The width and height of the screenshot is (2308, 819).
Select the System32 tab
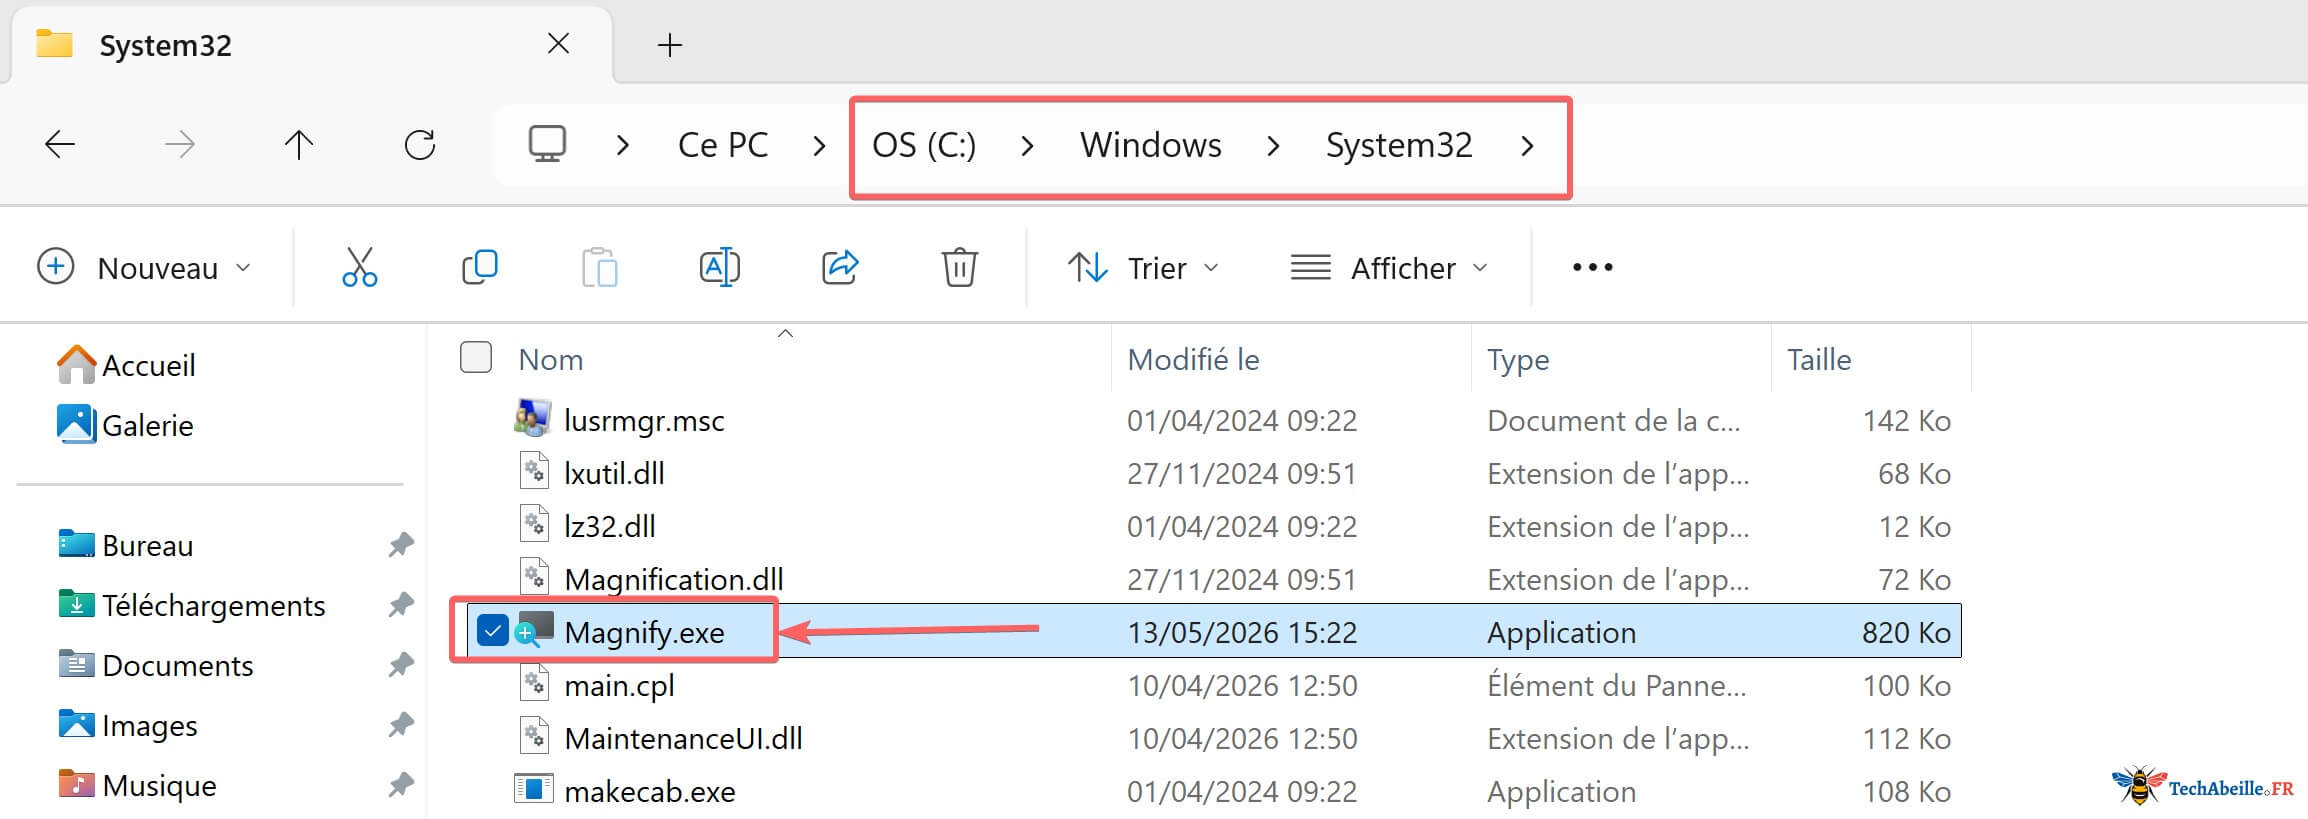pos(310,45)
